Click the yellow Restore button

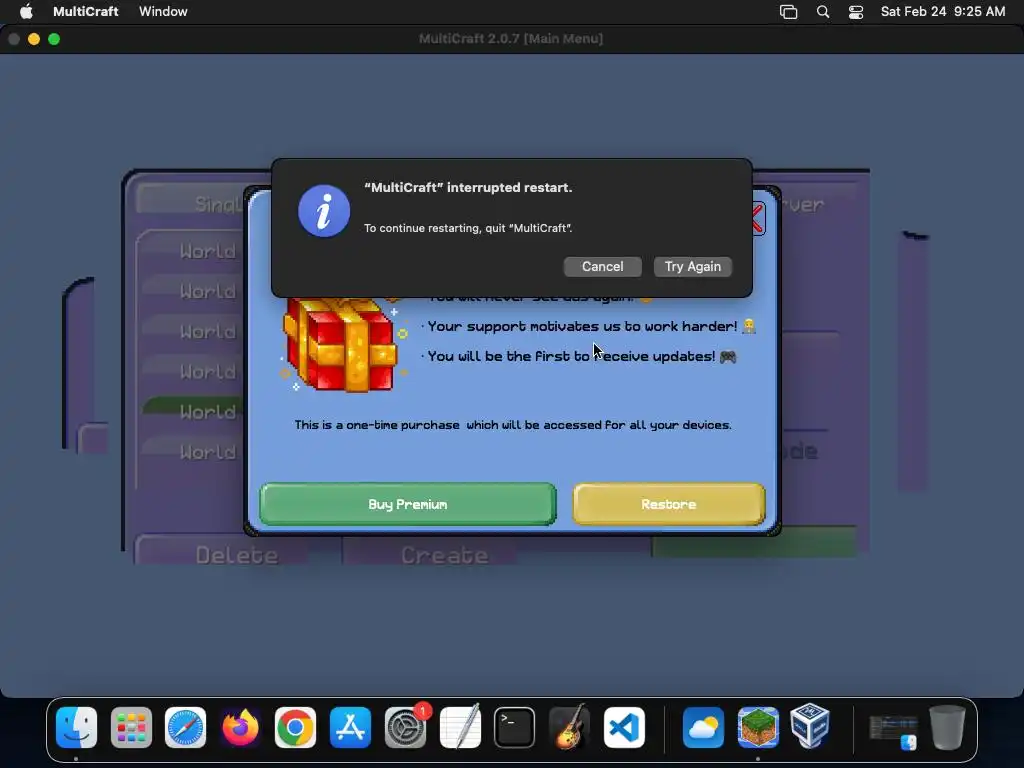tap(669, 504)
